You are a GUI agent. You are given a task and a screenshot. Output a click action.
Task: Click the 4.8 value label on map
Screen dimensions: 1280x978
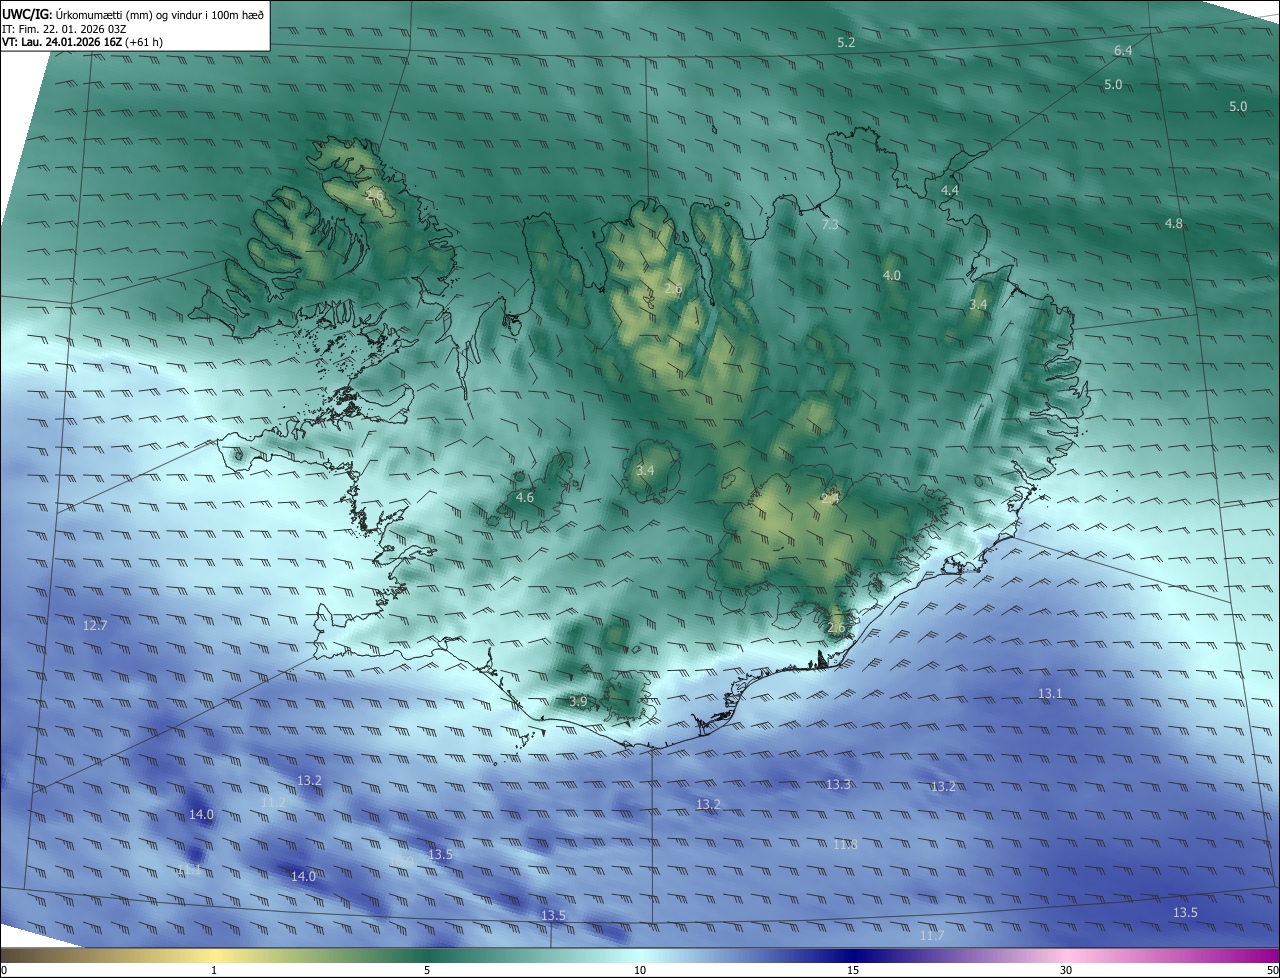click(1174, 224)
